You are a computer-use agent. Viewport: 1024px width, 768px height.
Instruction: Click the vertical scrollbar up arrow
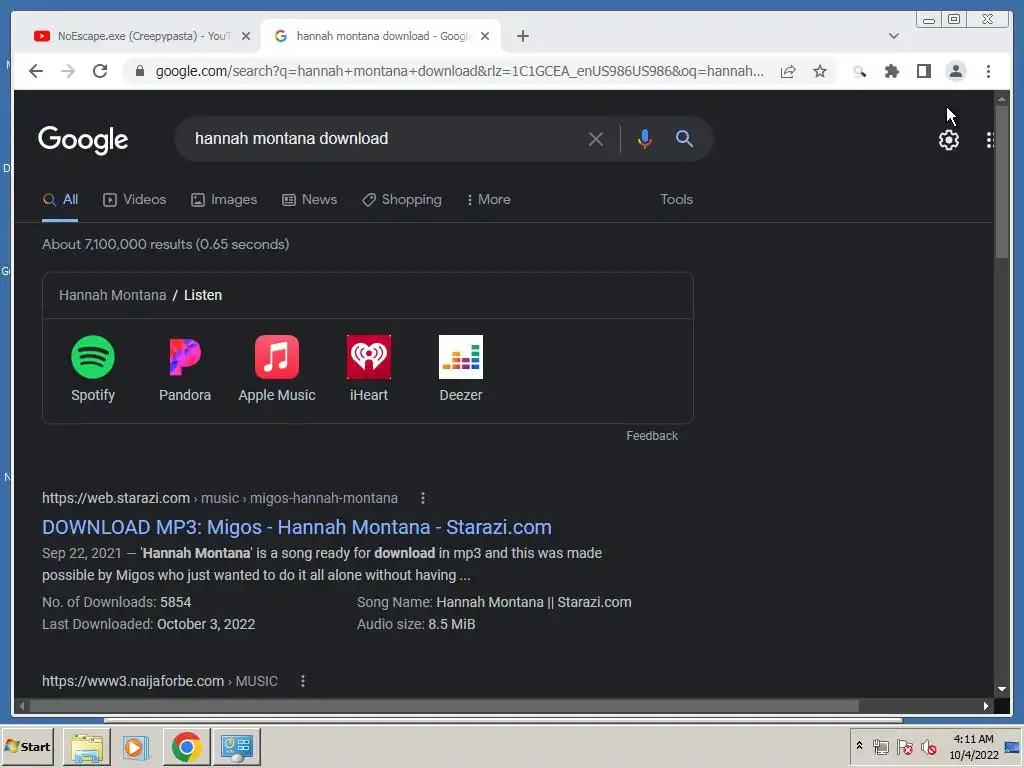[x=1002, y=99]
